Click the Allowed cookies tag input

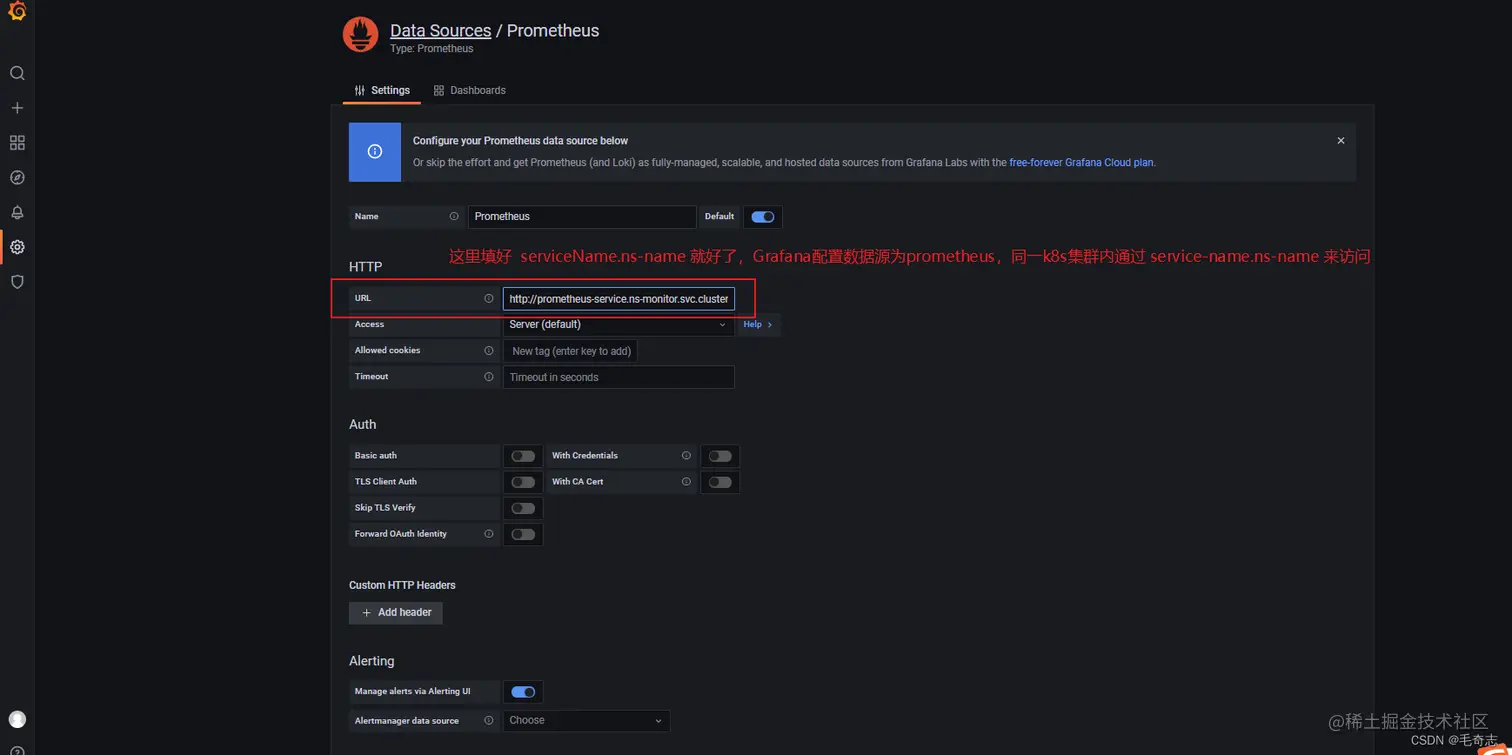pos(571,351)
